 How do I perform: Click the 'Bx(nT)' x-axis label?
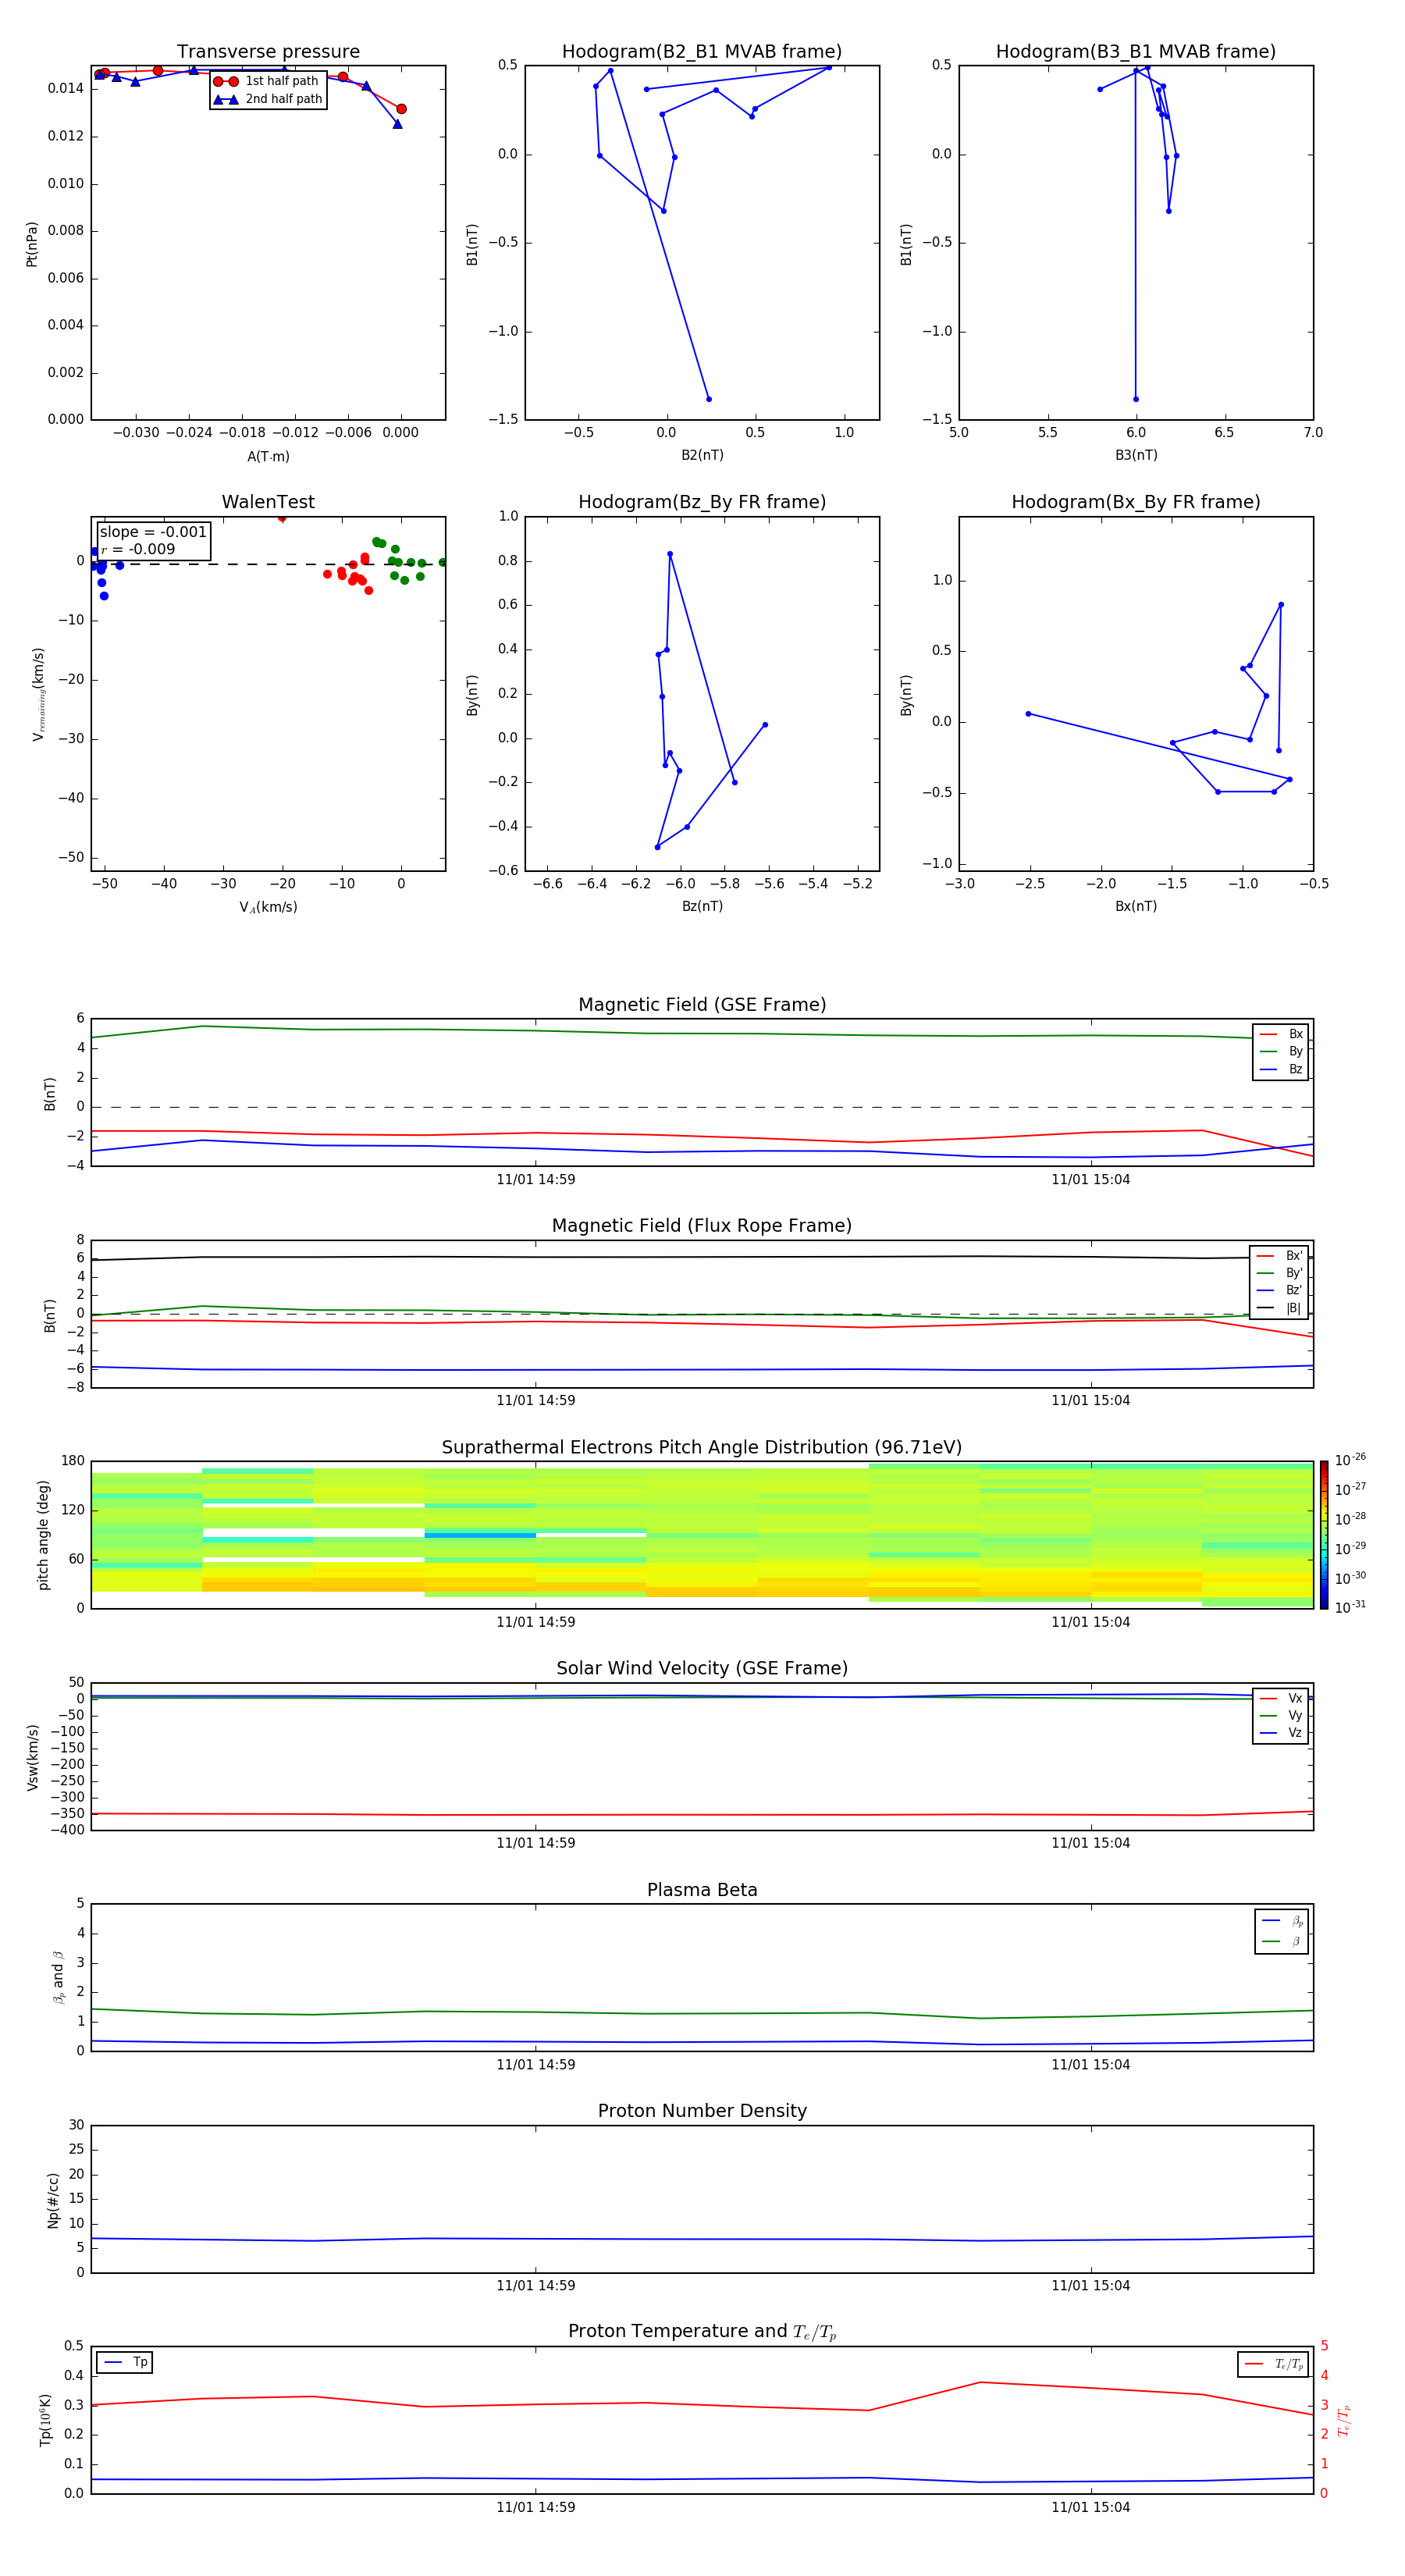tap(1136, 906)
